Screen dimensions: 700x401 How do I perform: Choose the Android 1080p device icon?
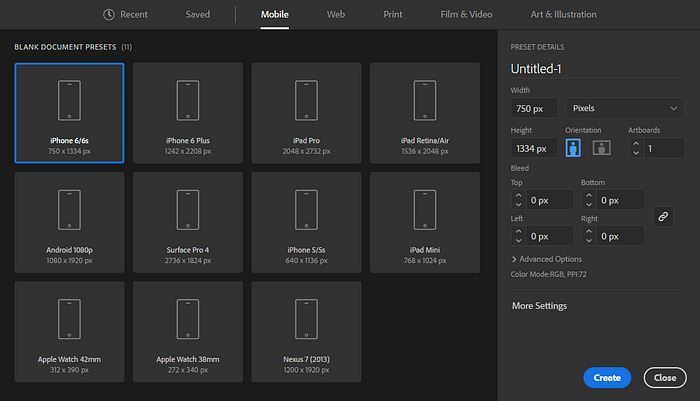(x=69, y=210)
